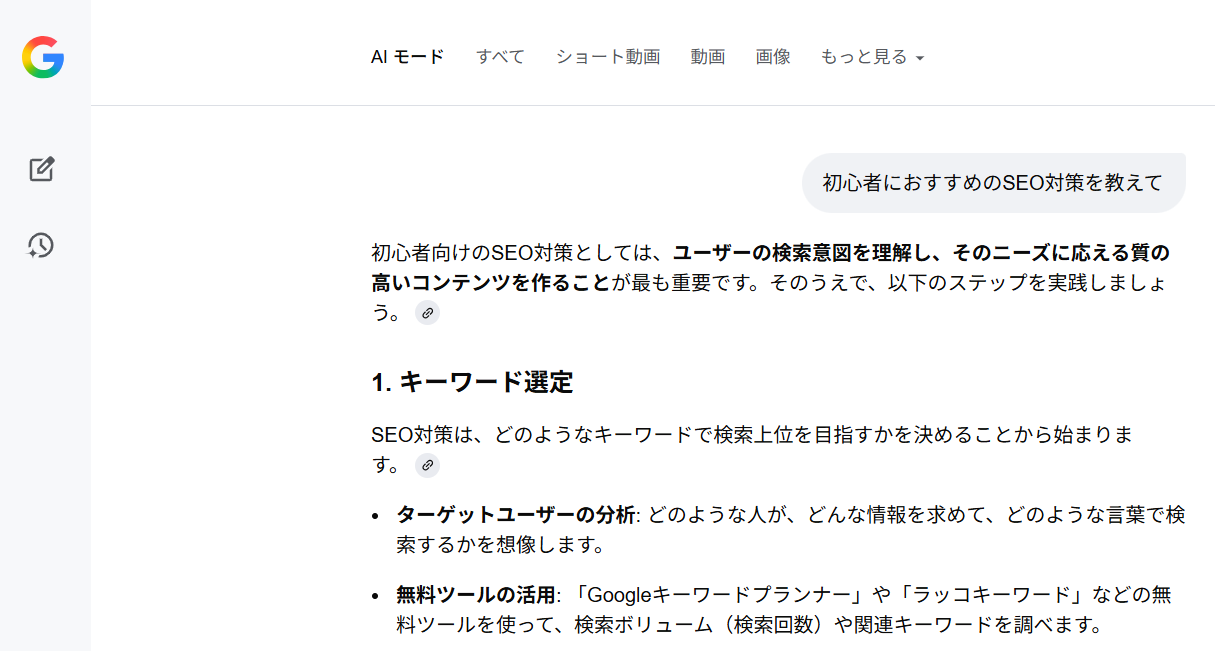Click the 無料ツールの活用 bullet title
The image size is (1215, 651).
[x=475, y=595]
